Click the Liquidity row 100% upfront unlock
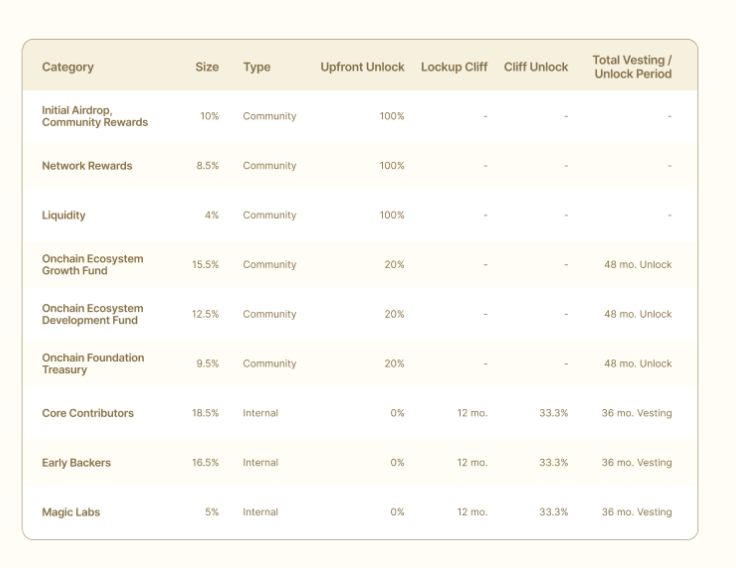Viewport: 736px width, 568px height. coord(391,215)
